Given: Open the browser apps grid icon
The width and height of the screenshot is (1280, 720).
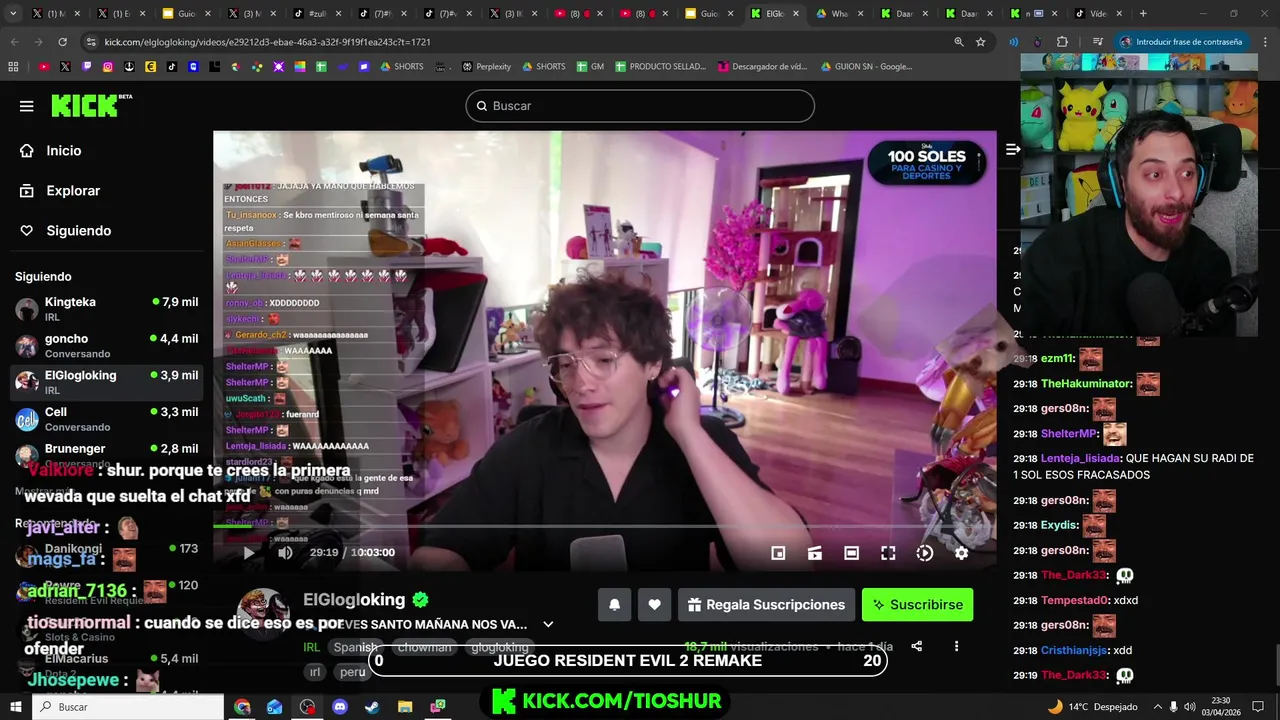Looking at the screenshot, I should click(13, 67).
